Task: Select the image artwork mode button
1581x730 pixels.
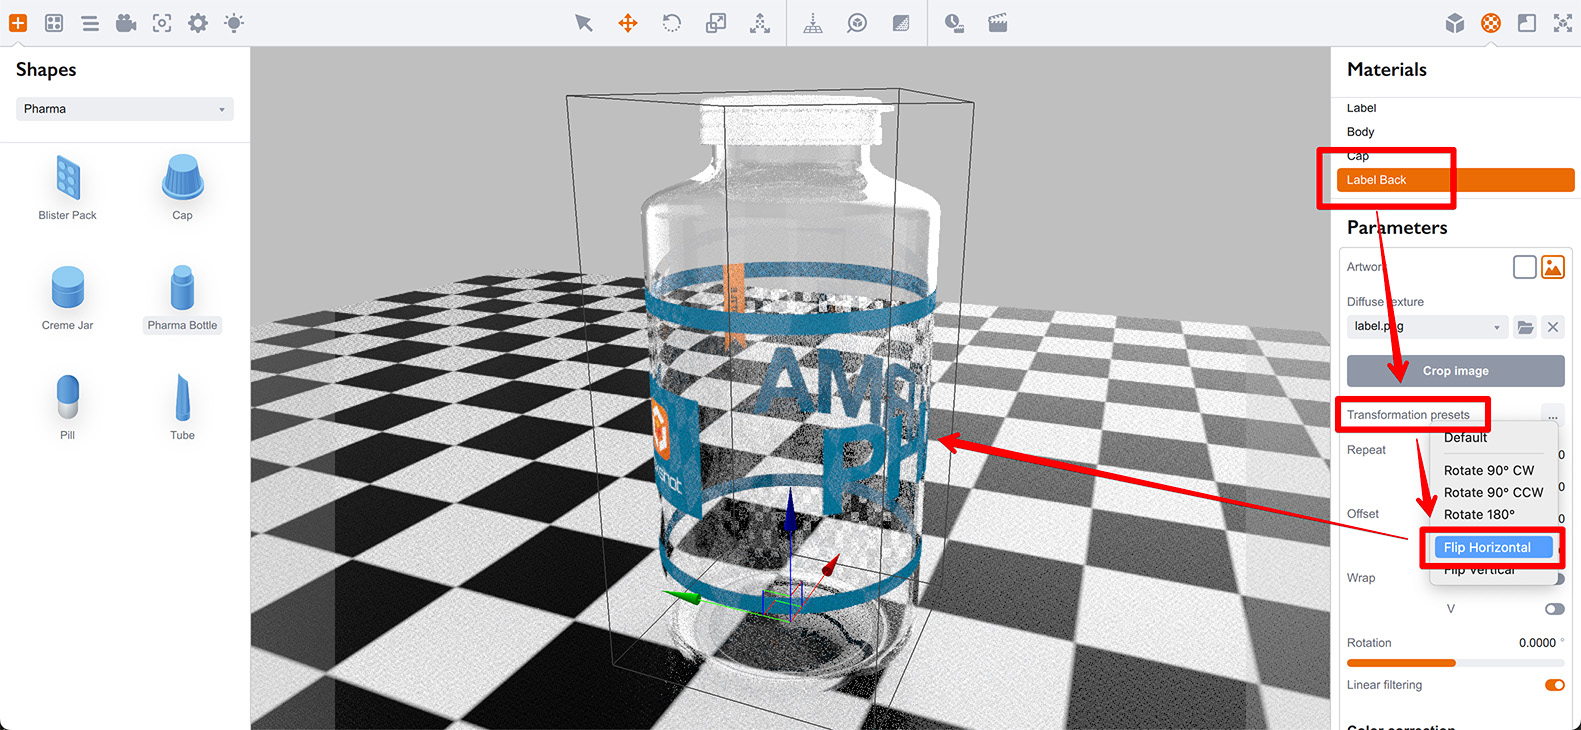Action: click(x=1553, y=267)
